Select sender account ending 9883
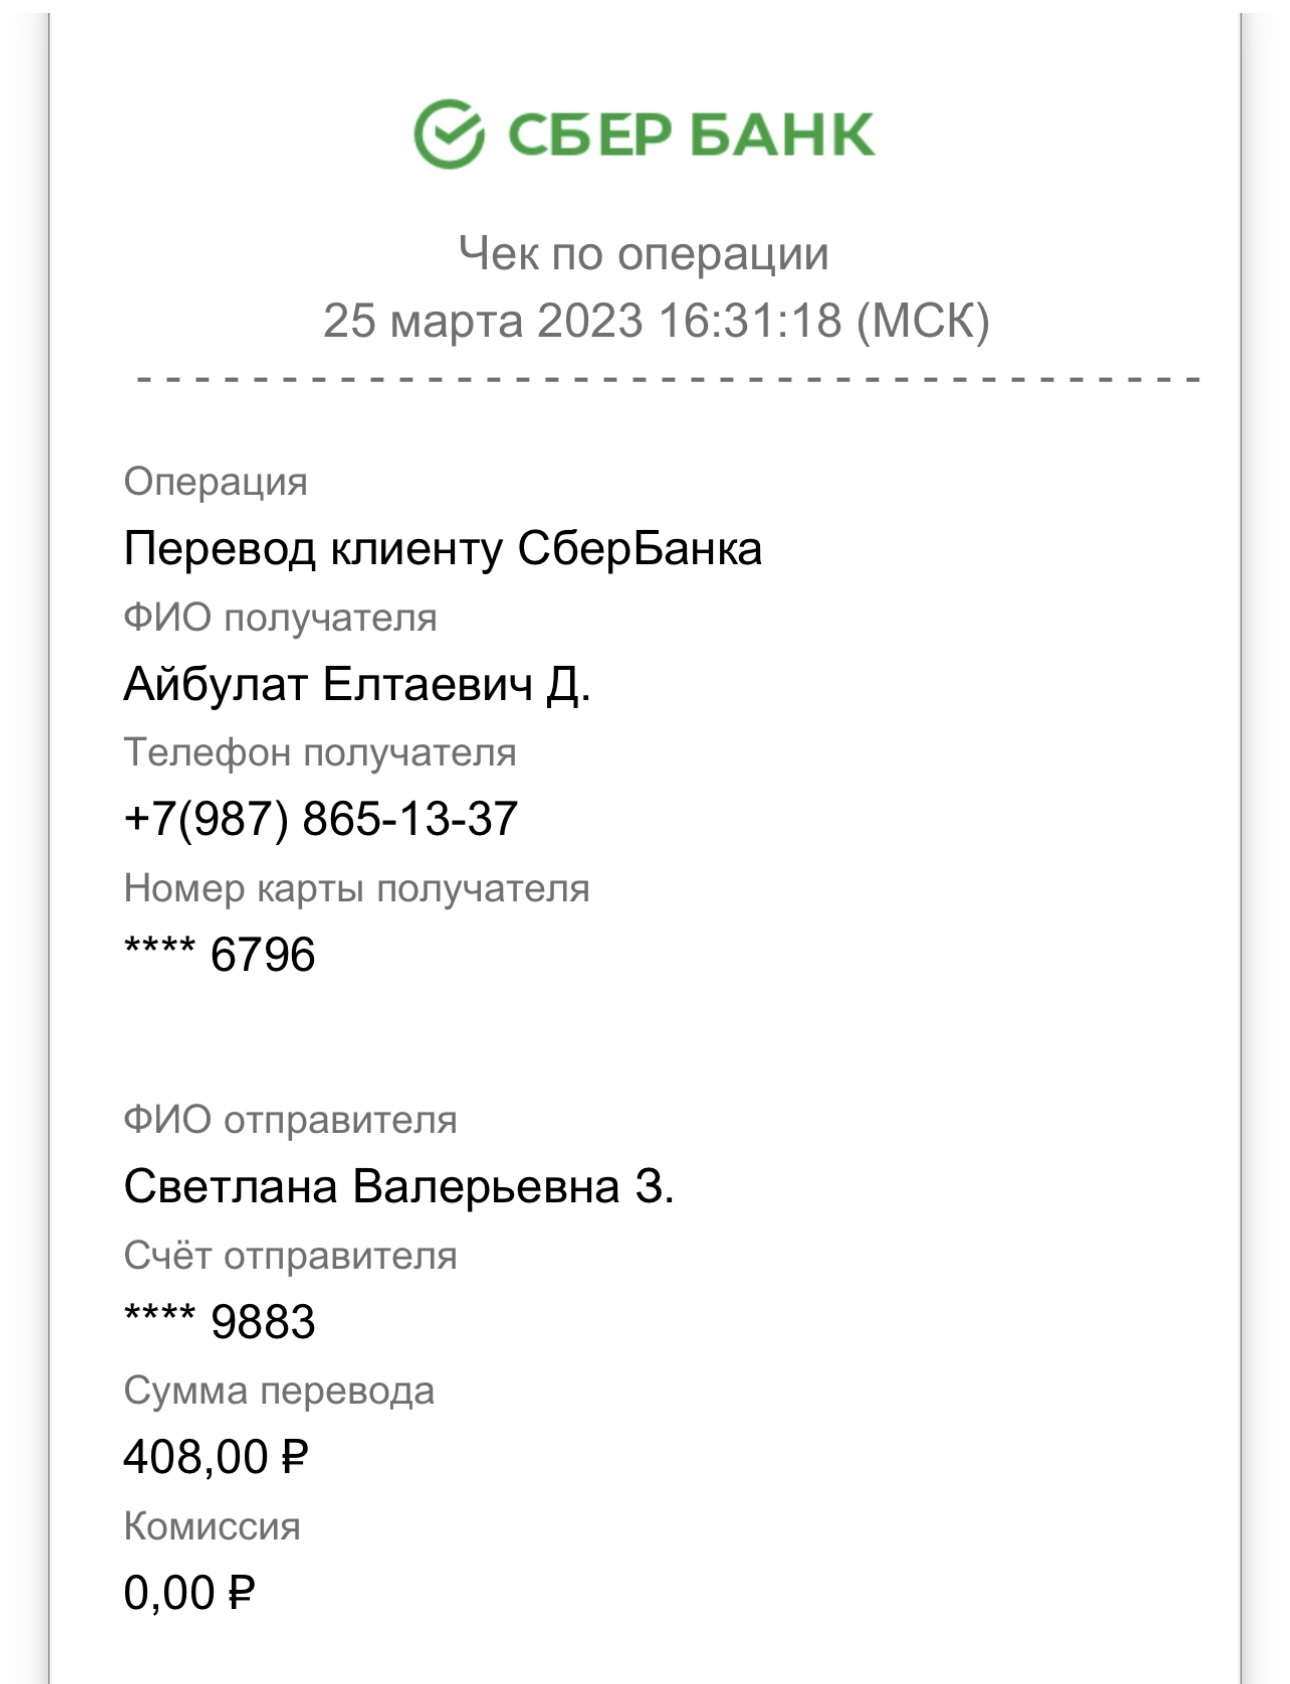1290x1684 pixels. click(219, 1322)
